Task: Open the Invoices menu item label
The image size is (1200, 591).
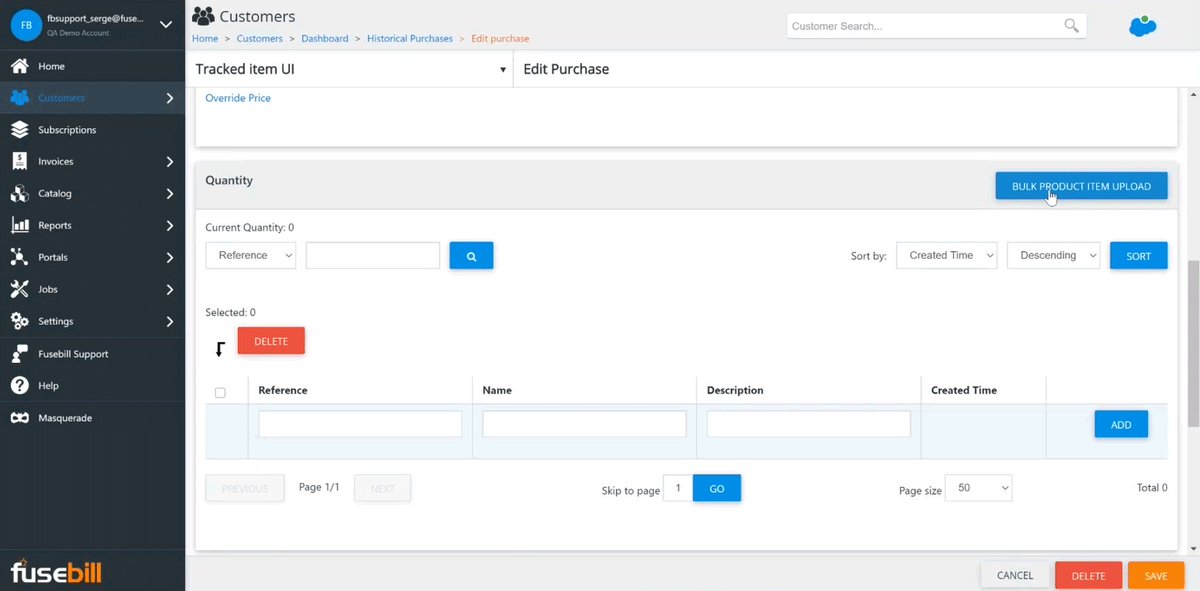Action: (x=55, y=161)
